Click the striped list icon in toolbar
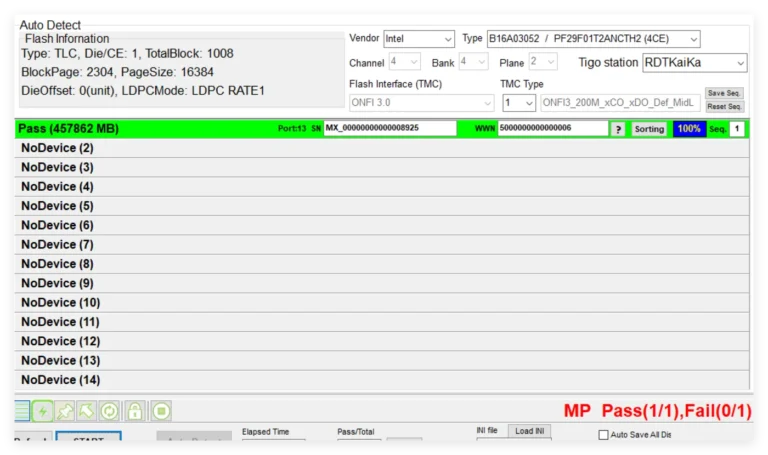 click(x=22, y=411)
